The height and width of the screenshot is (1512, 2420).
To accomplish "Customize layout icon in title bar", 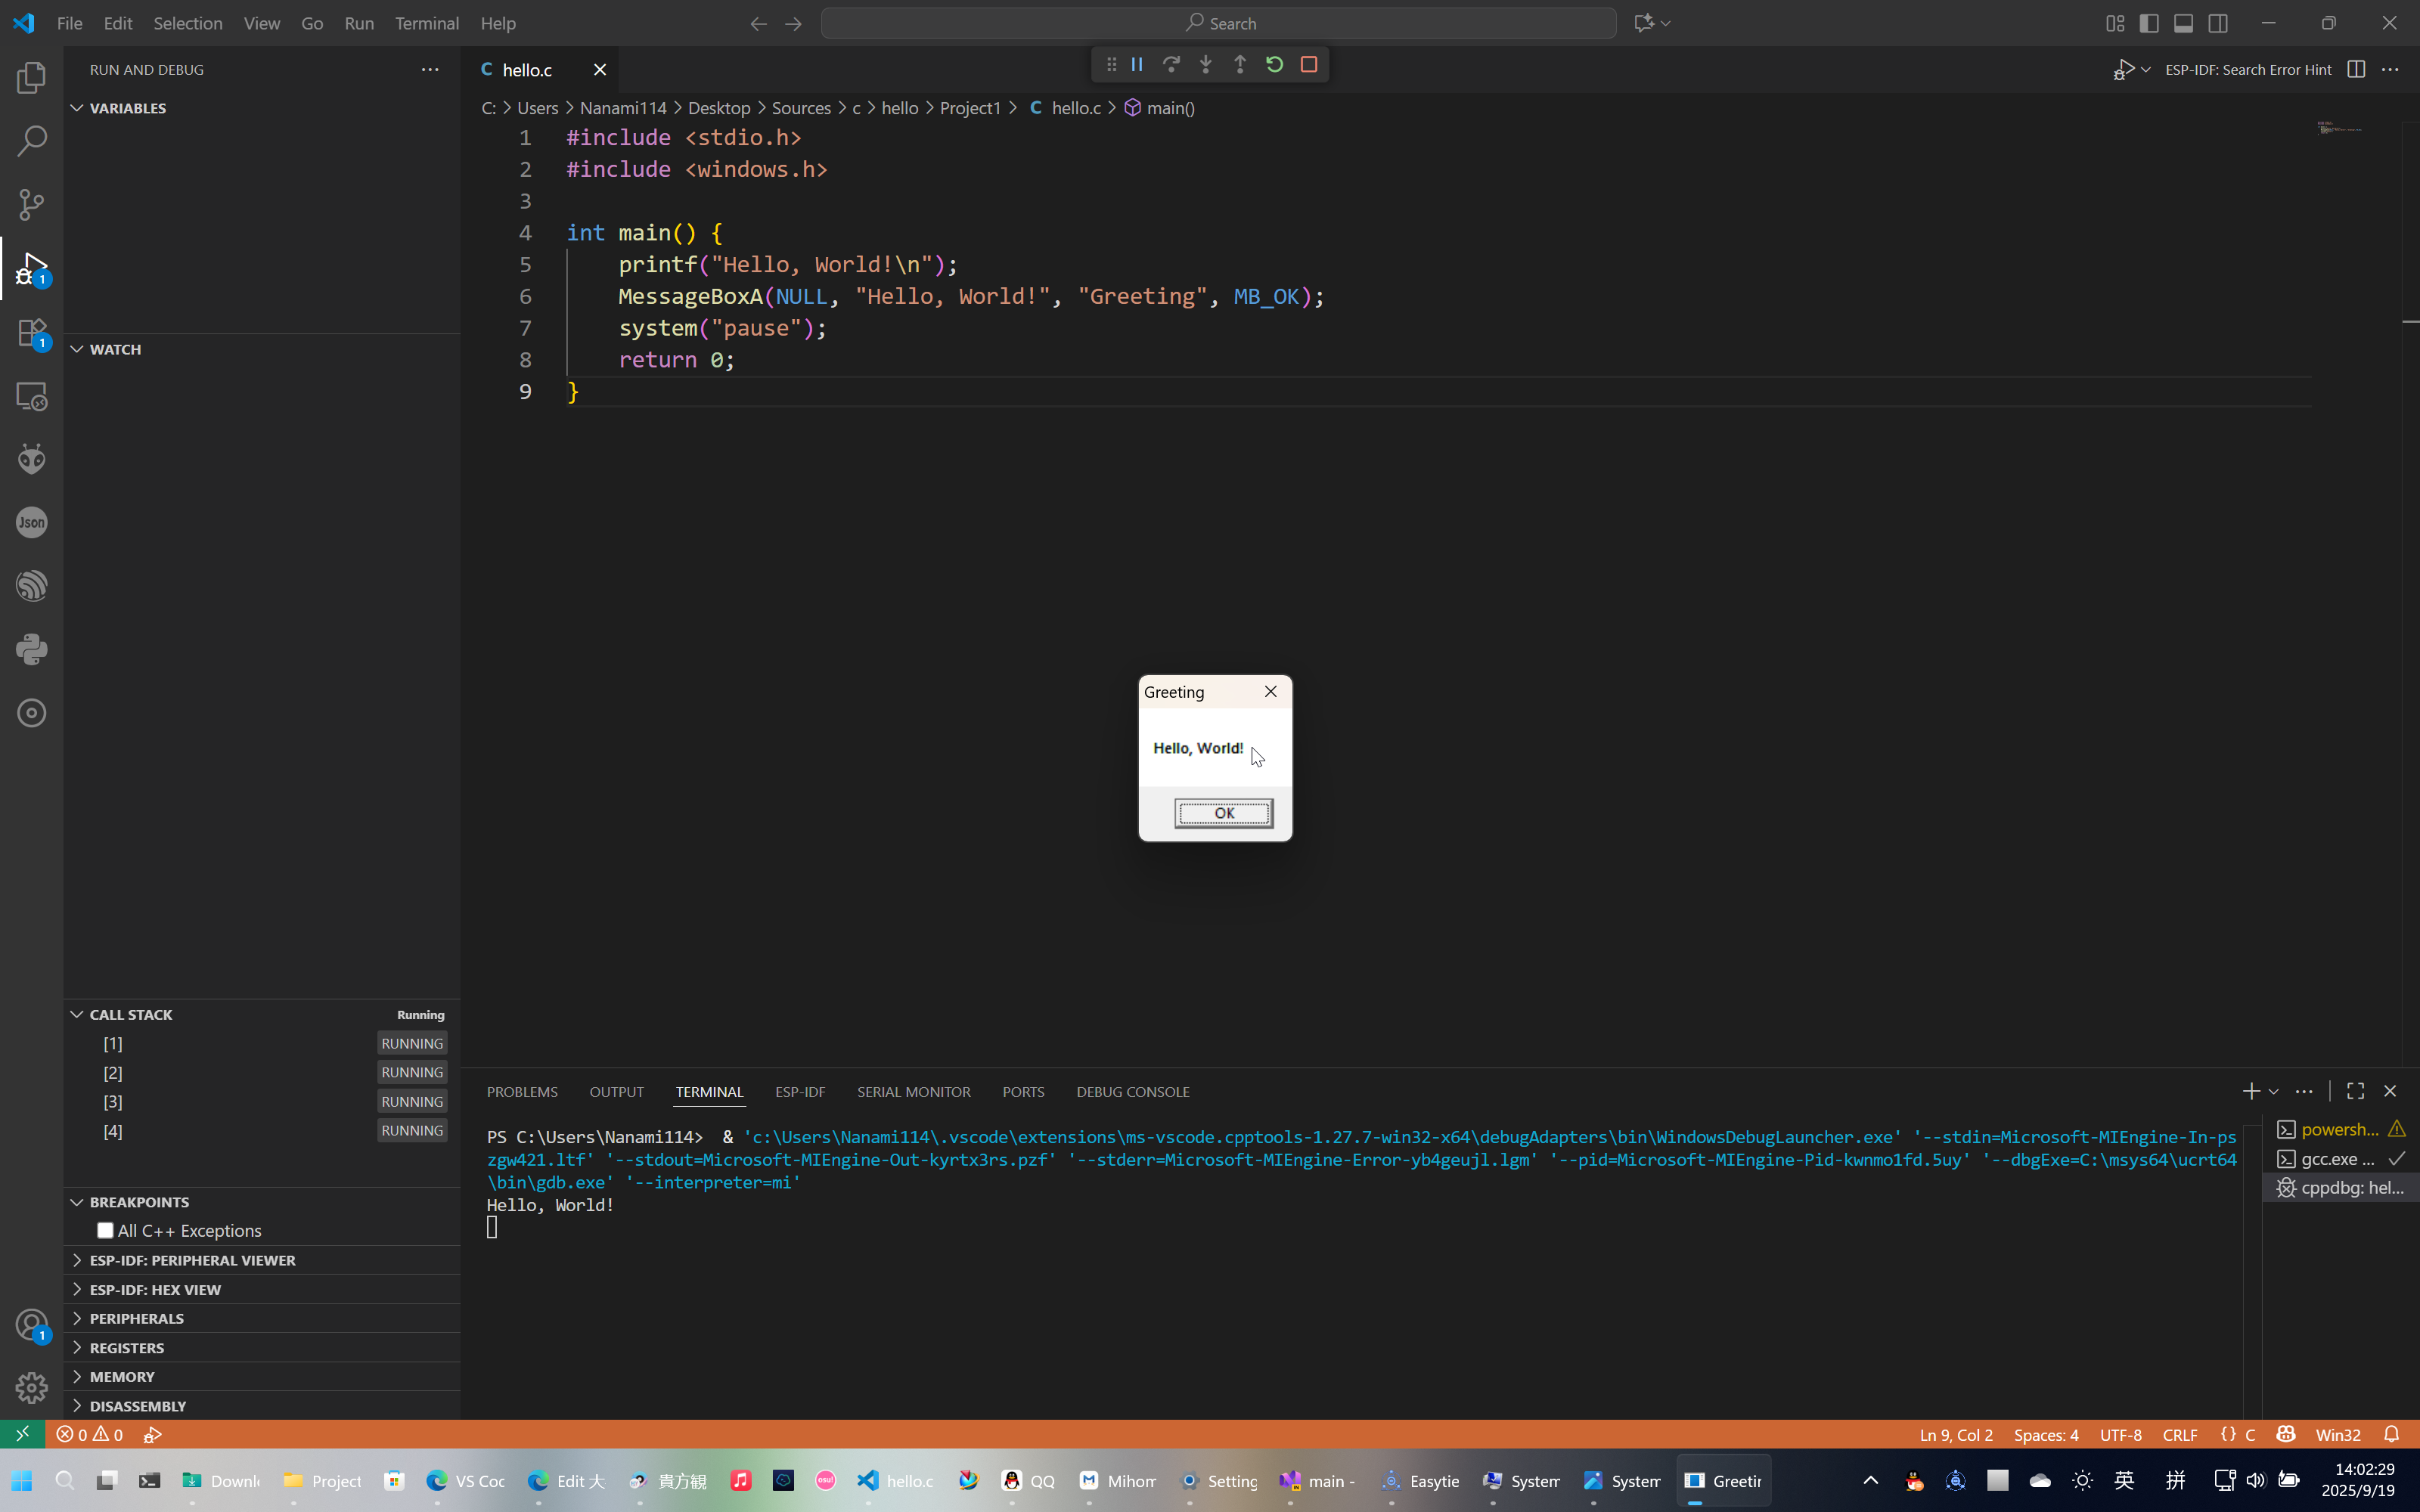I will click(x=2115, y=23).
